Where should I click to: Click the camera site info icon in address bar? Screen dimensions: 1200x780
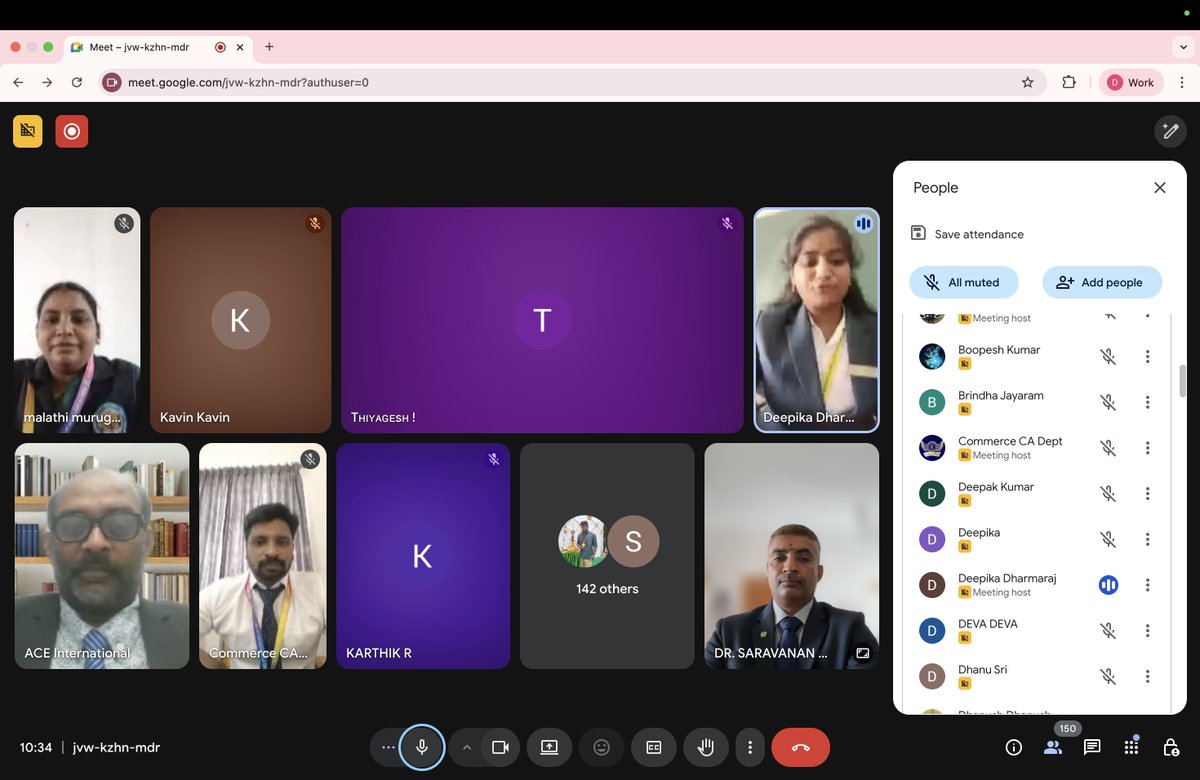[x=113, y=82]
